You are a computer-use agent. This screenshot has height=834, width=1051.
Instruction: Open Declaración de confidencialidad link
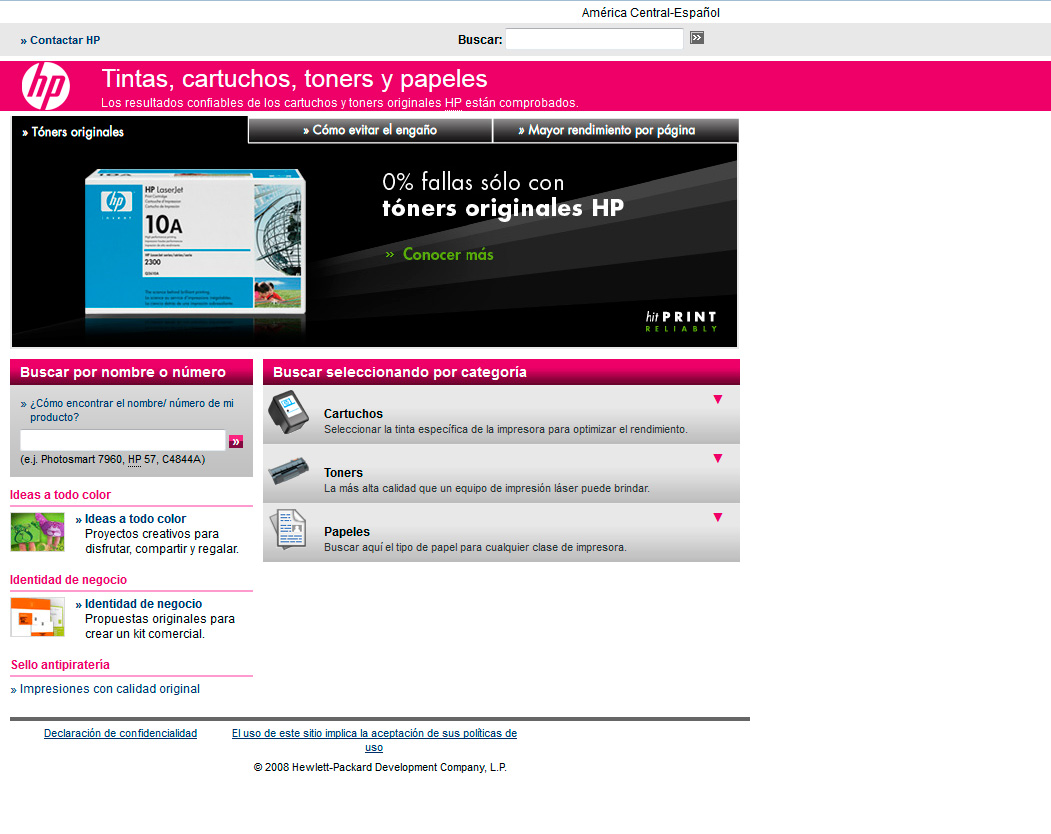point(121,733)
